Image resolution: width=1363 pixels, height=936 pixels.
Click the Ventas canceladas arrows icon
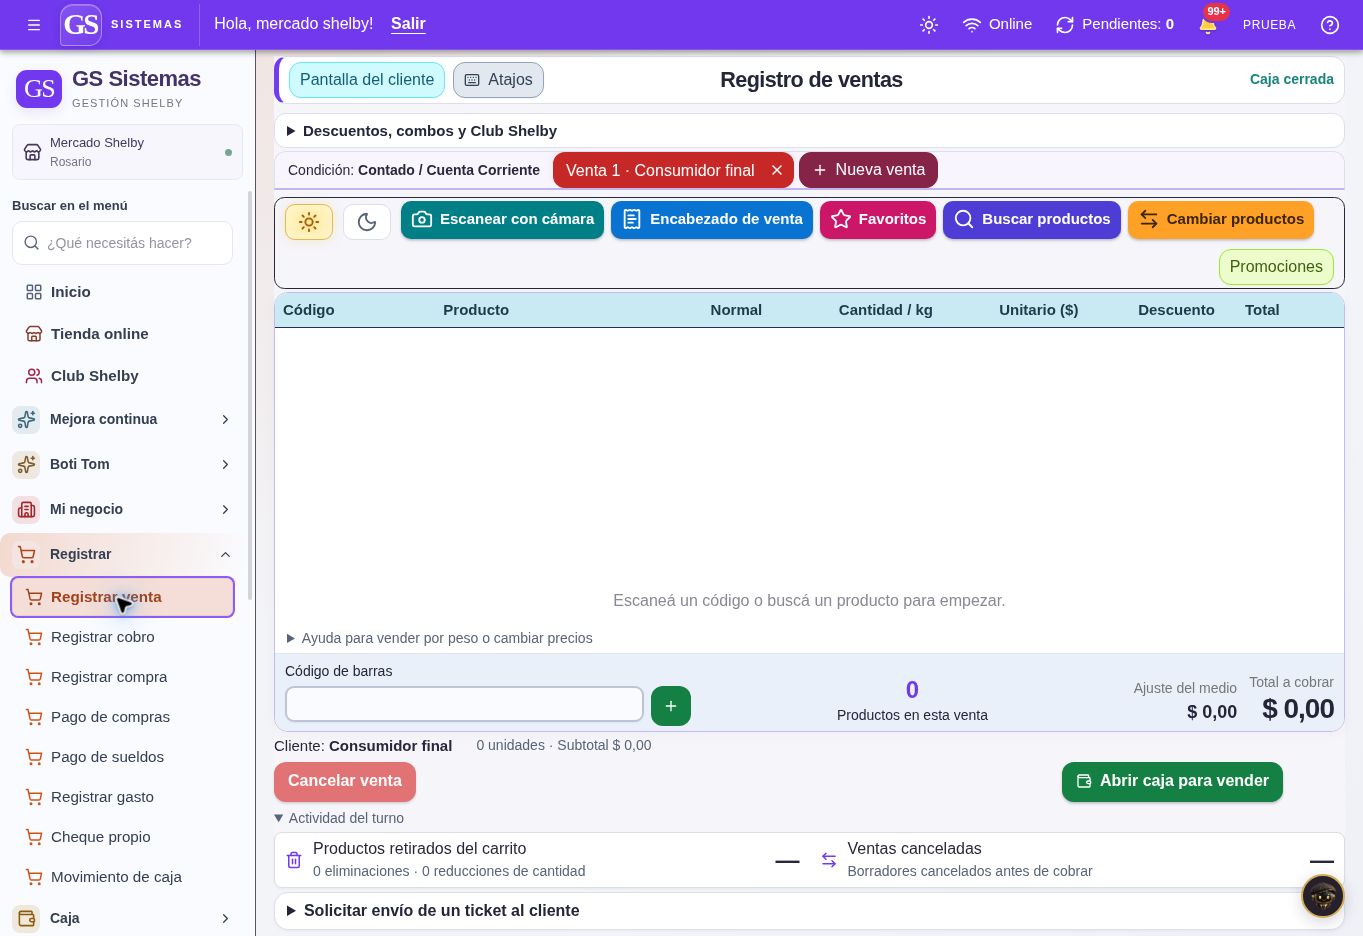(829, 860)
